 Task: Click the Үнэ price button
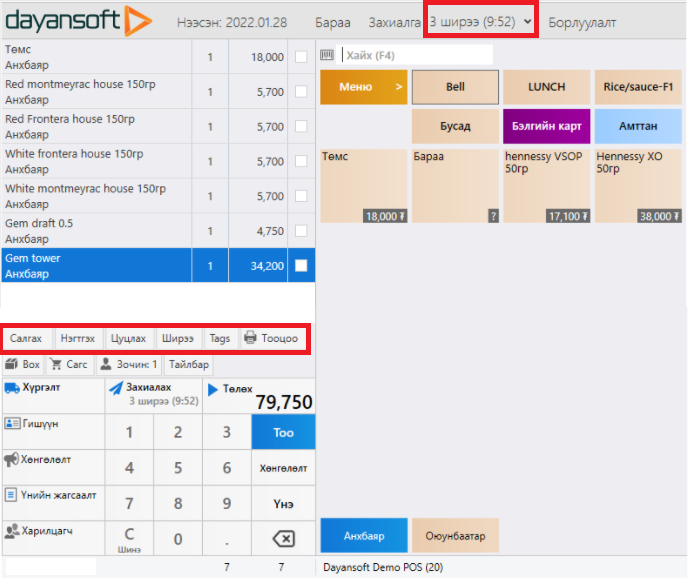[283, 503]
